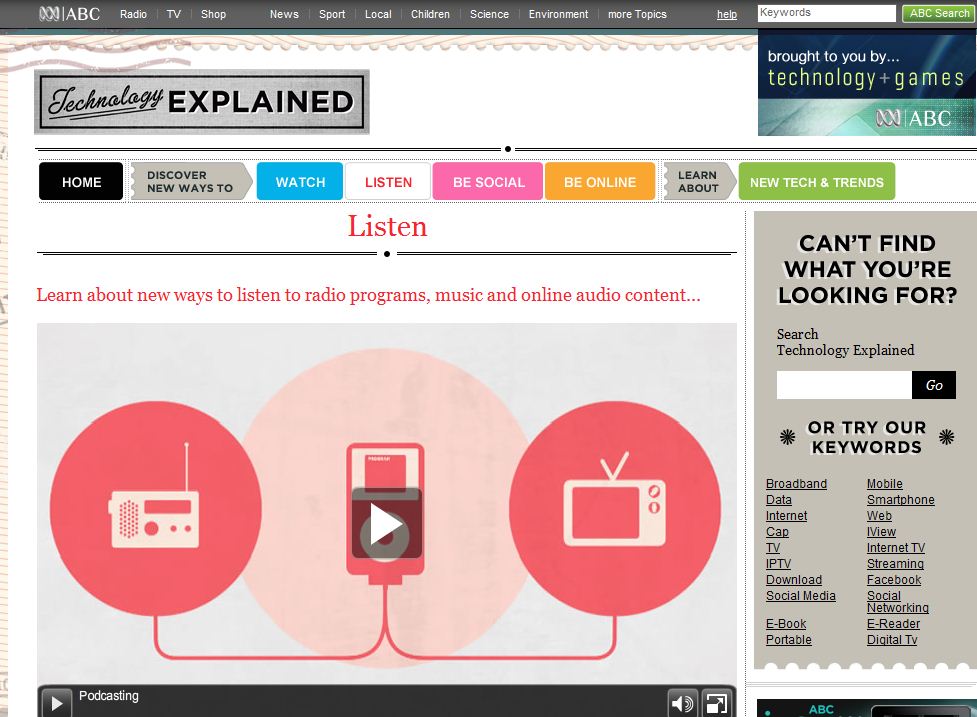Viewport: 977px width, 717px height.
Task: Open the Broadband keyword link
Action: (x=796, y=483)
